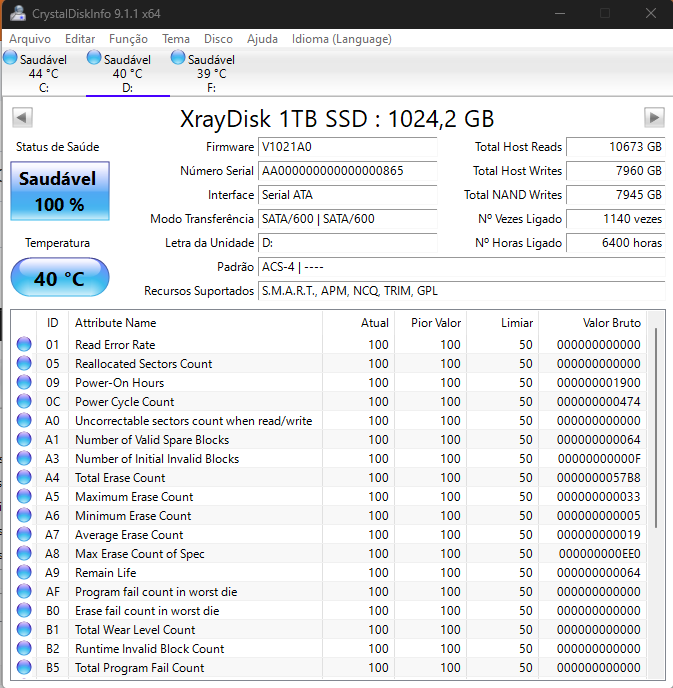
Task: Close the CrystalDiskInfo window
Action: coord(651,14)
